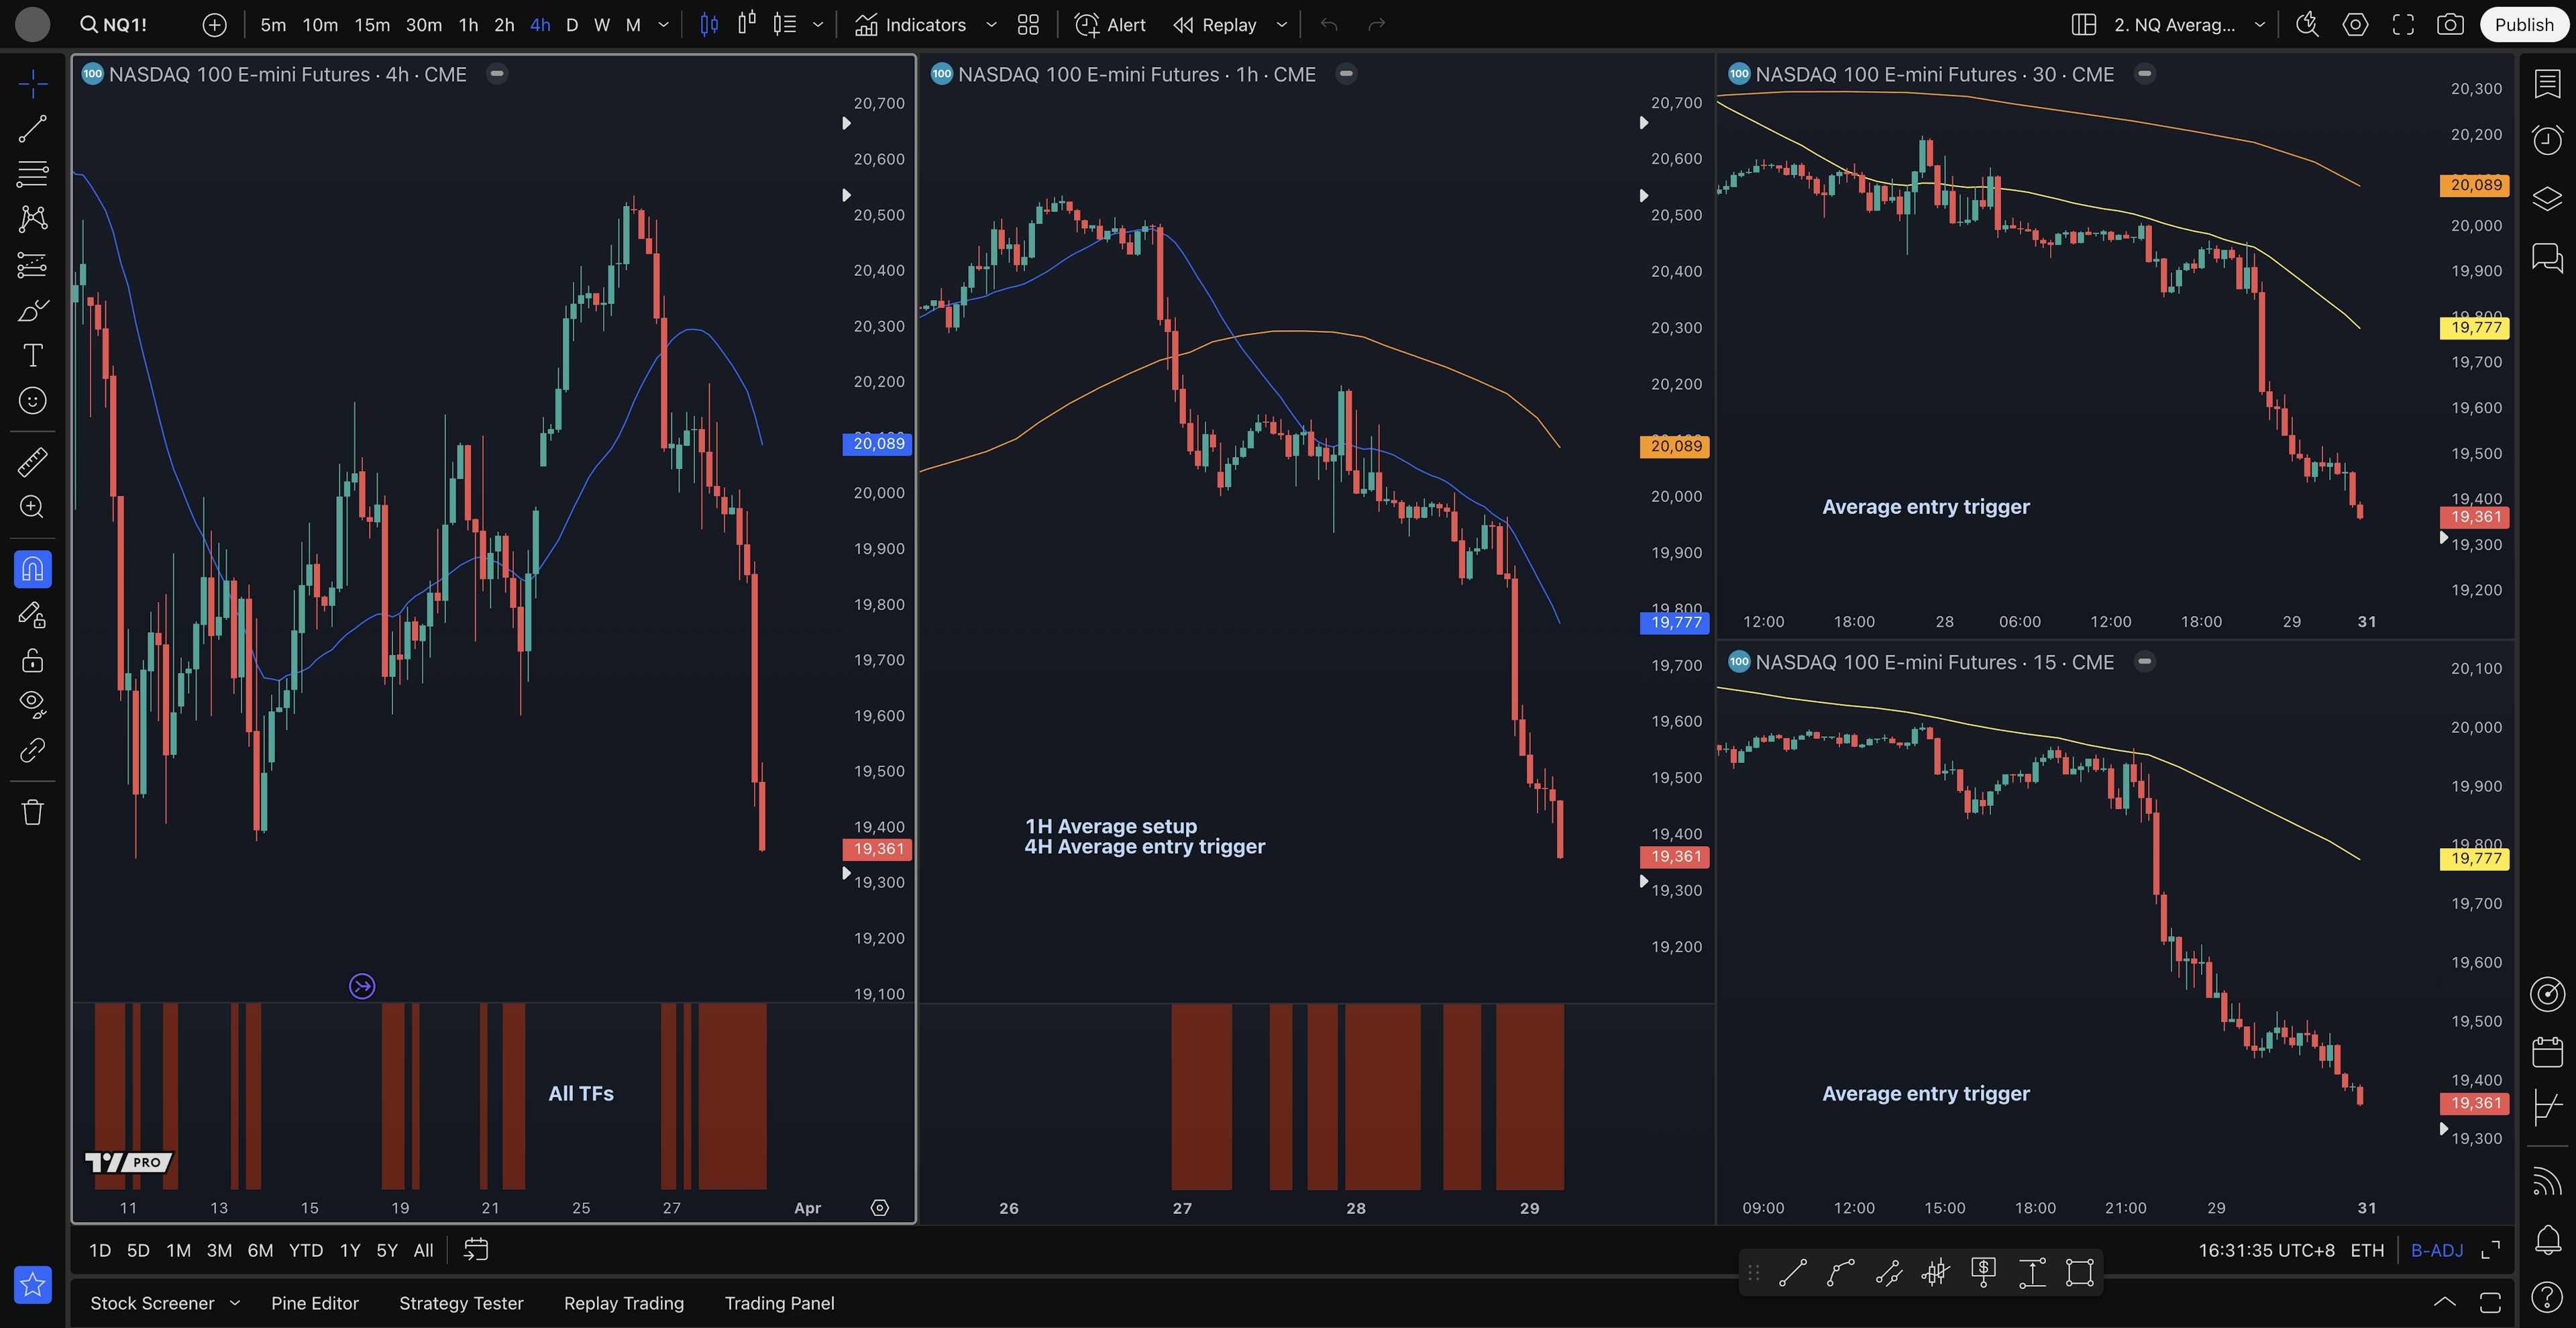The image size is (2576, 1328).
Task: Select the text annotation tool
Action: coord(32,355)
